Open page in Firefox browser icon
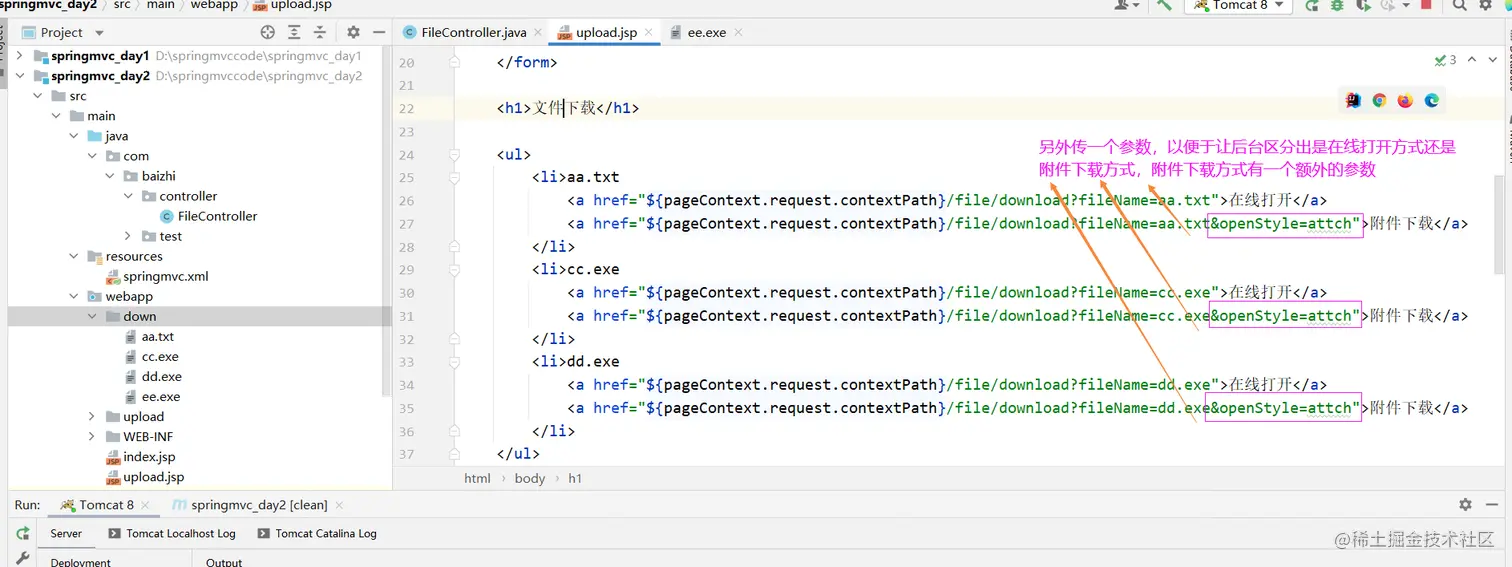This screenshot has height=567, width=1512. coord(1405,100)
